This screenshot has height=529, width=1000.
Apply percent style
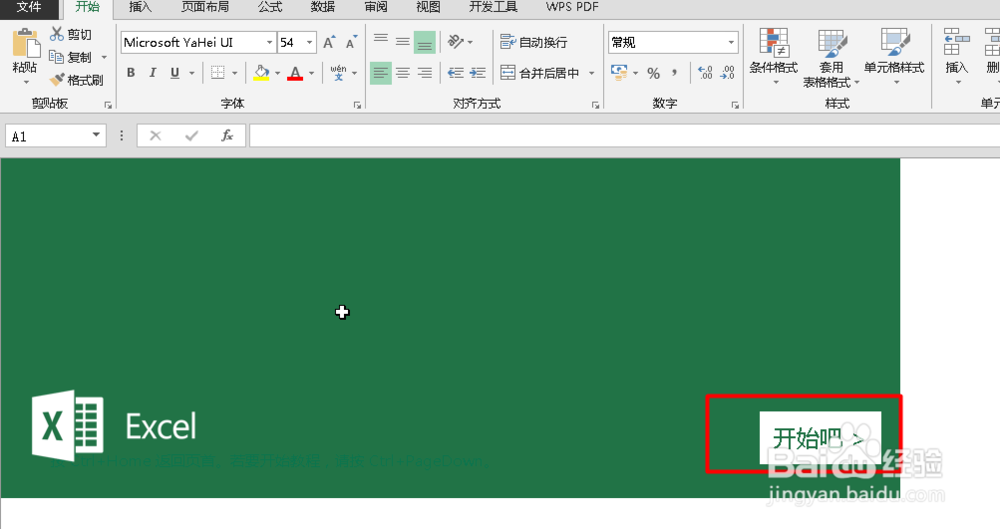point(653,73)
